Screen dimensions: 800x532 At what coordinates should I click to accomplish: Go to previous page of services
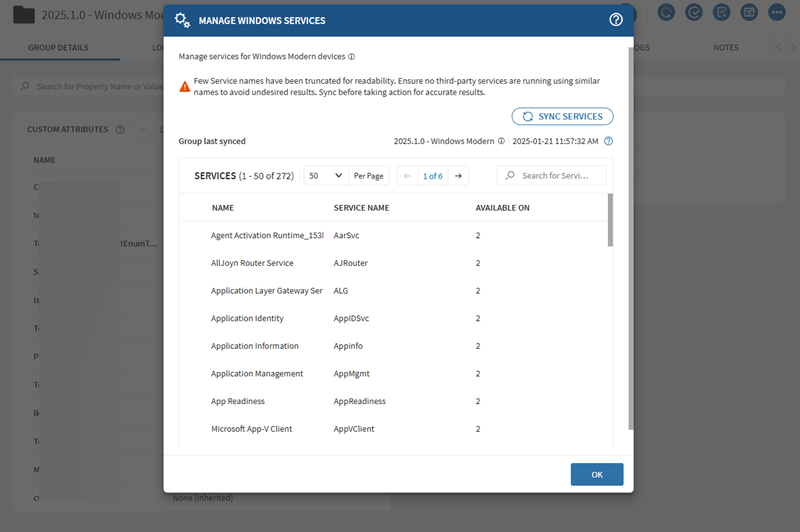pyautogui.click(x=407, y=175)
